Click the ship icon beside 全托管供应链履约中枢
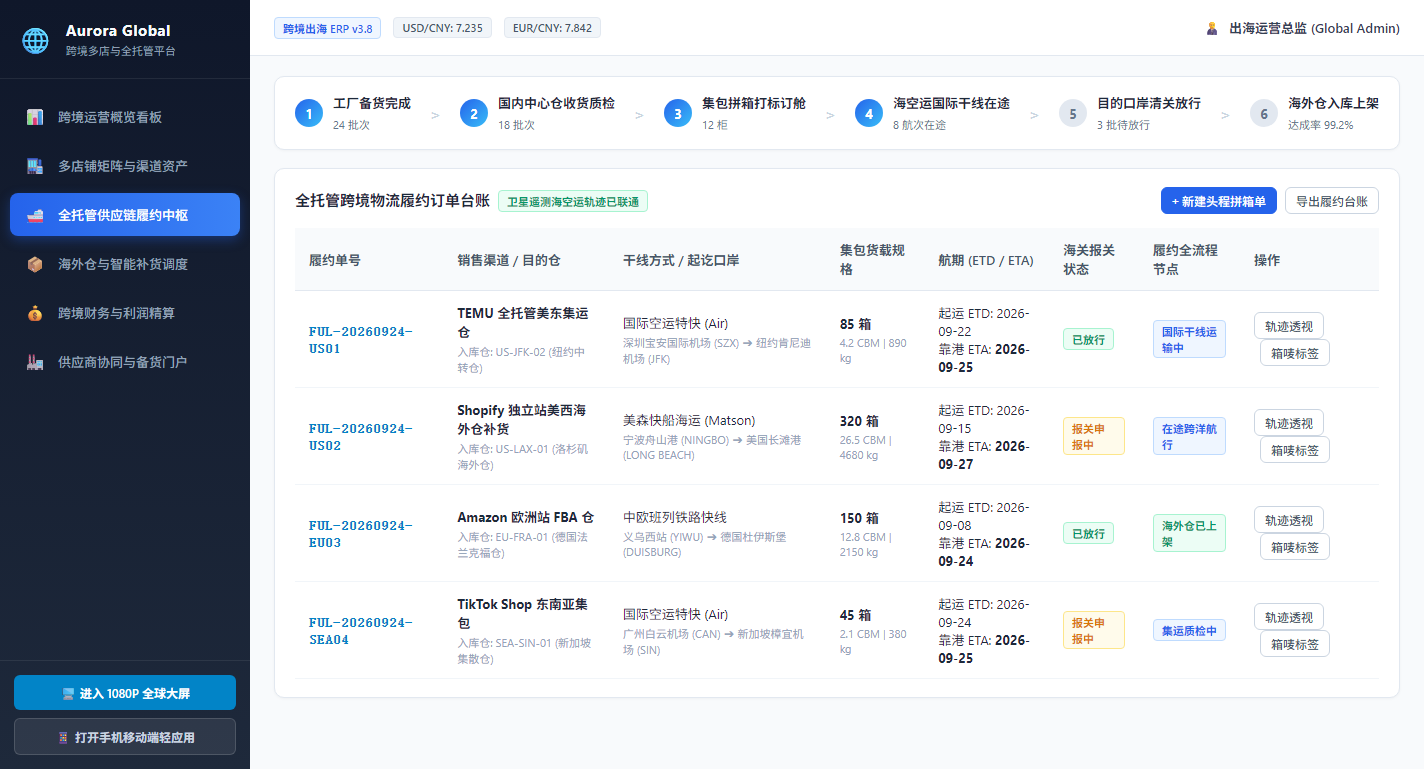The width and height of the screenshot is (1424, 769). (35, 215)
